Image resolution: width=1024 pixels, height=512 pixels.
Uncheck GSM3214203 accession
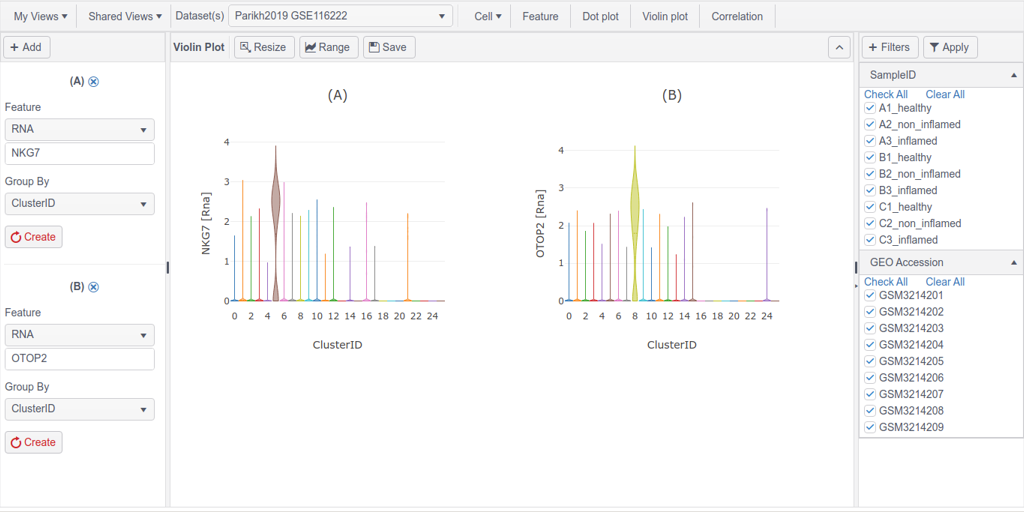point(870,328)
